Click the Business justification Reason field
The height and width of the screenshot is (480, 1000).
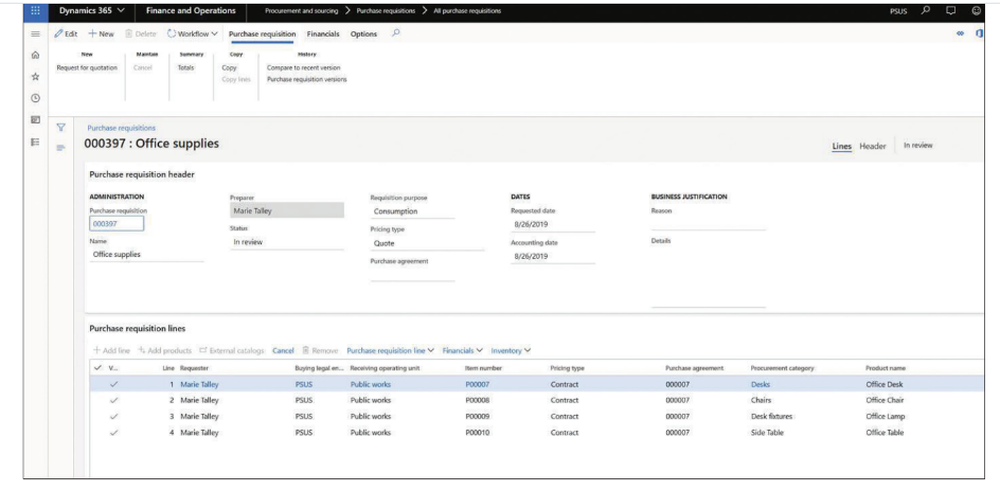pos(708,223)
